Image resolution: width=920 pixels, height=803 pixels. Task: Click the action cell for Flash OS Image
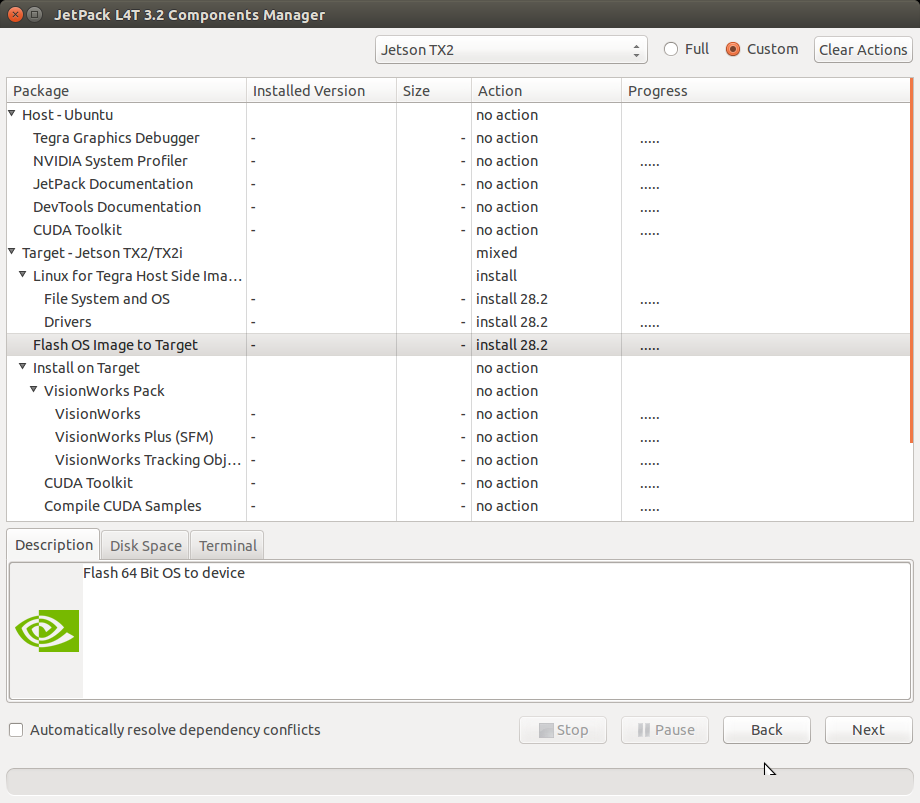pyautogui.click(x=545, y=345)
